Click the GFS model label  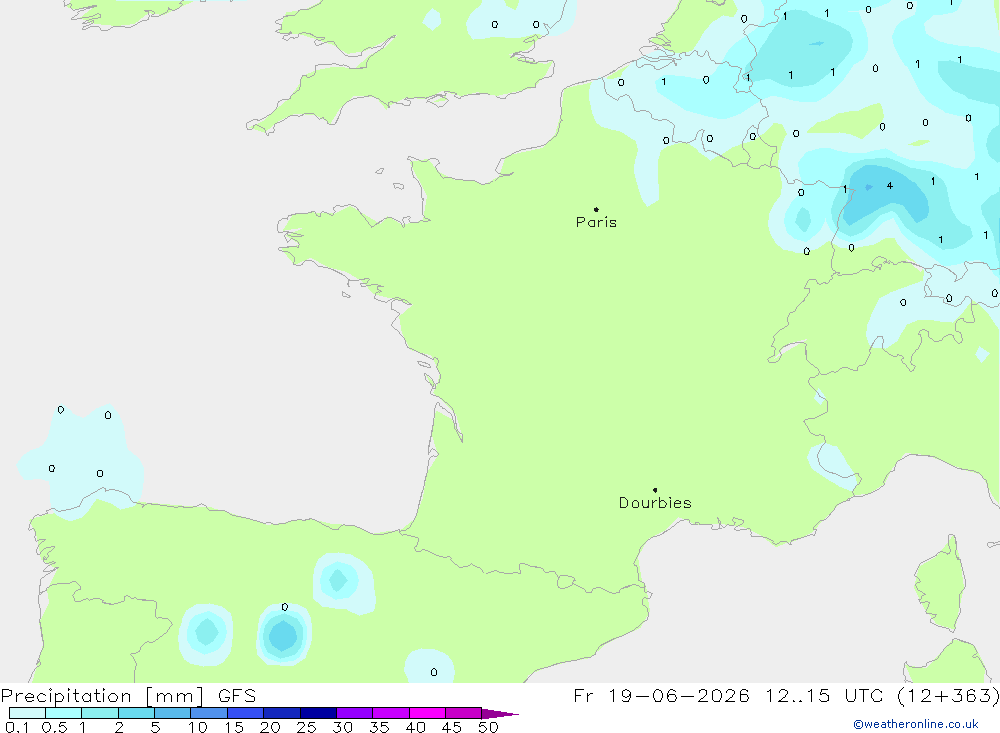tap(237, 696)
